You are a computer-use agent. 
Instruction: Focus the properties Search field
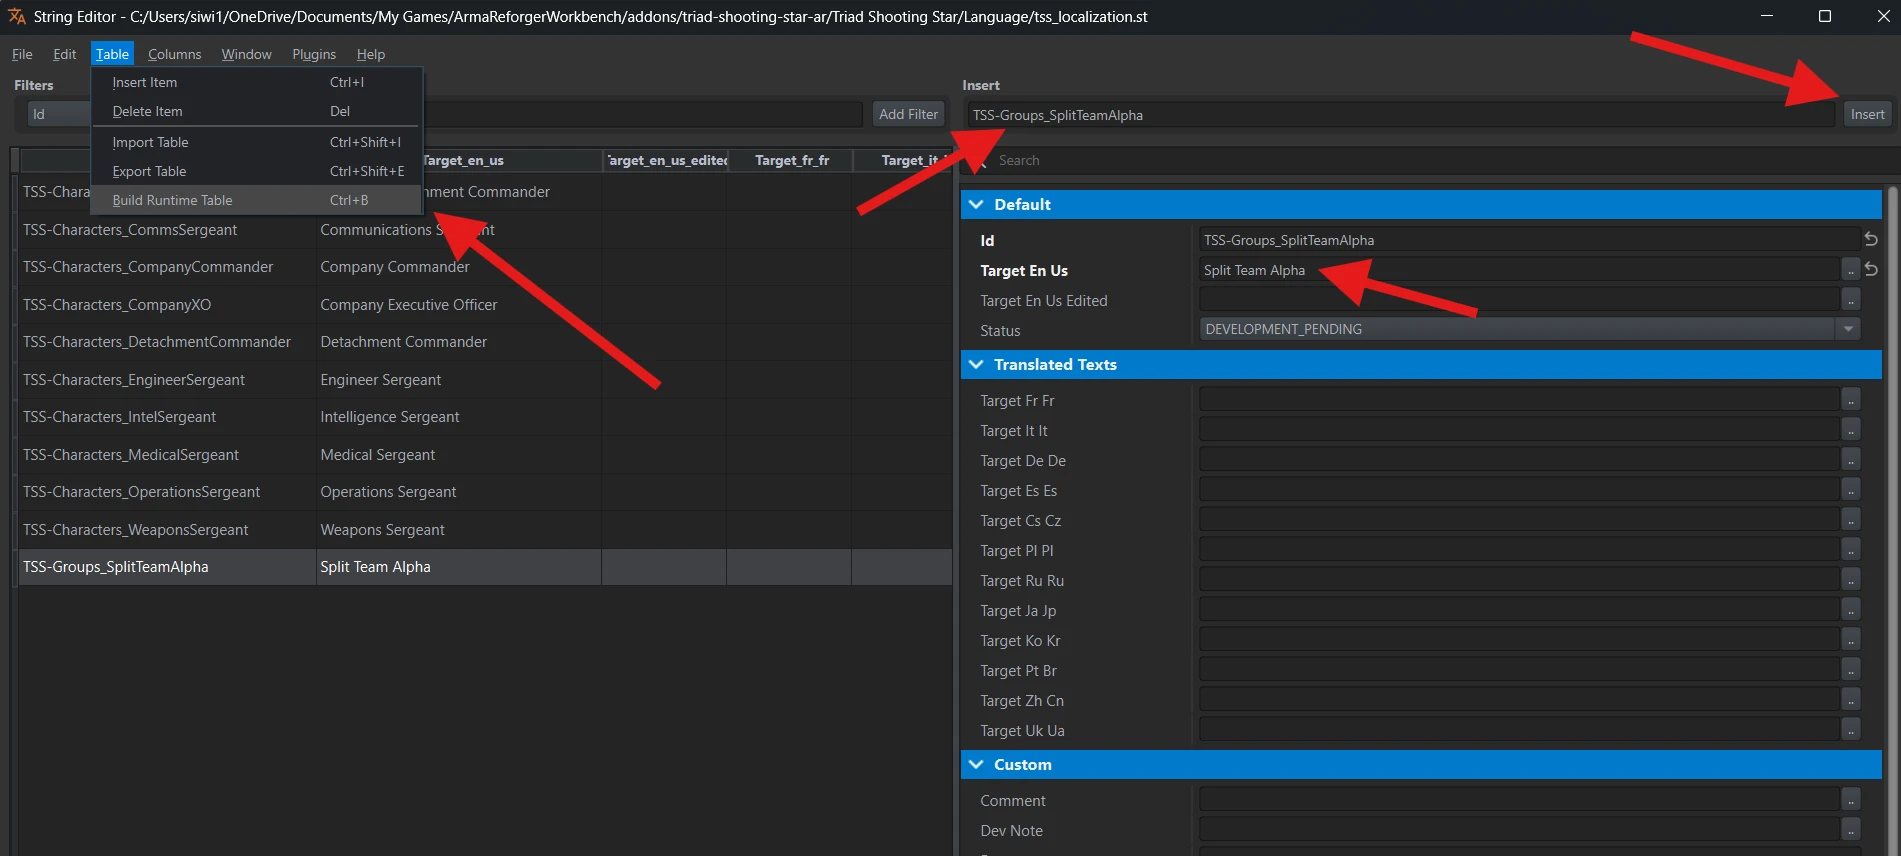(1430, 160)
